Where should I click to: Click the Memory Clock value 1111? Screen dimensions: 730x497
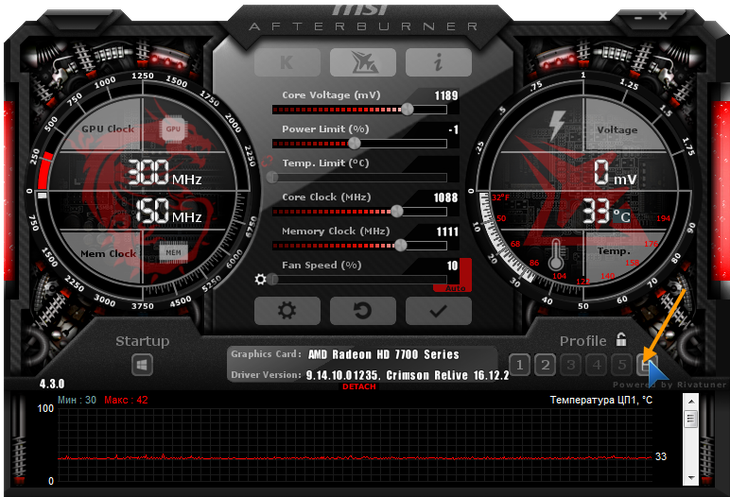click(447, 232)
